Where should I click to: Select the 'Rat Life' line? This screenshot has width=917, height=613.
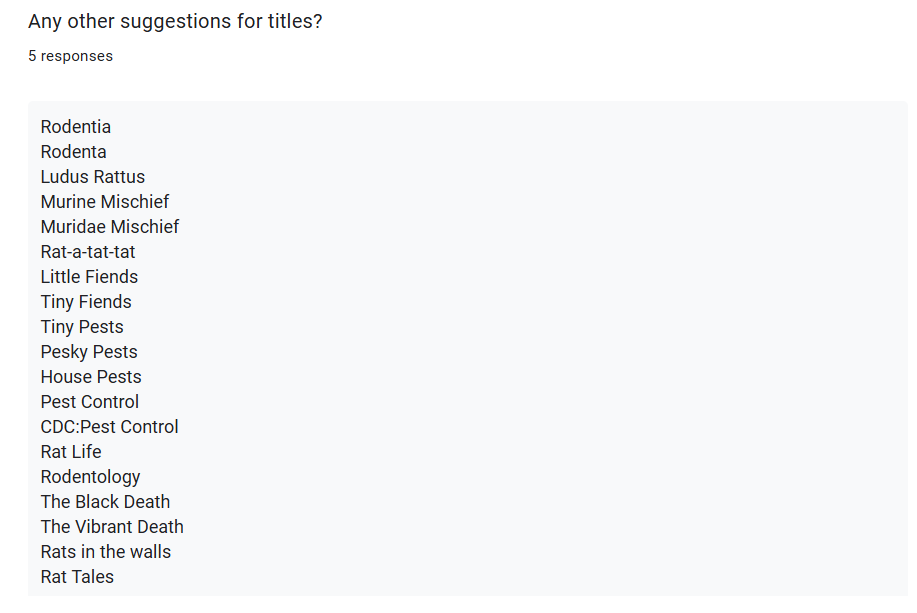pyautogui.click(x=71, y=452)
